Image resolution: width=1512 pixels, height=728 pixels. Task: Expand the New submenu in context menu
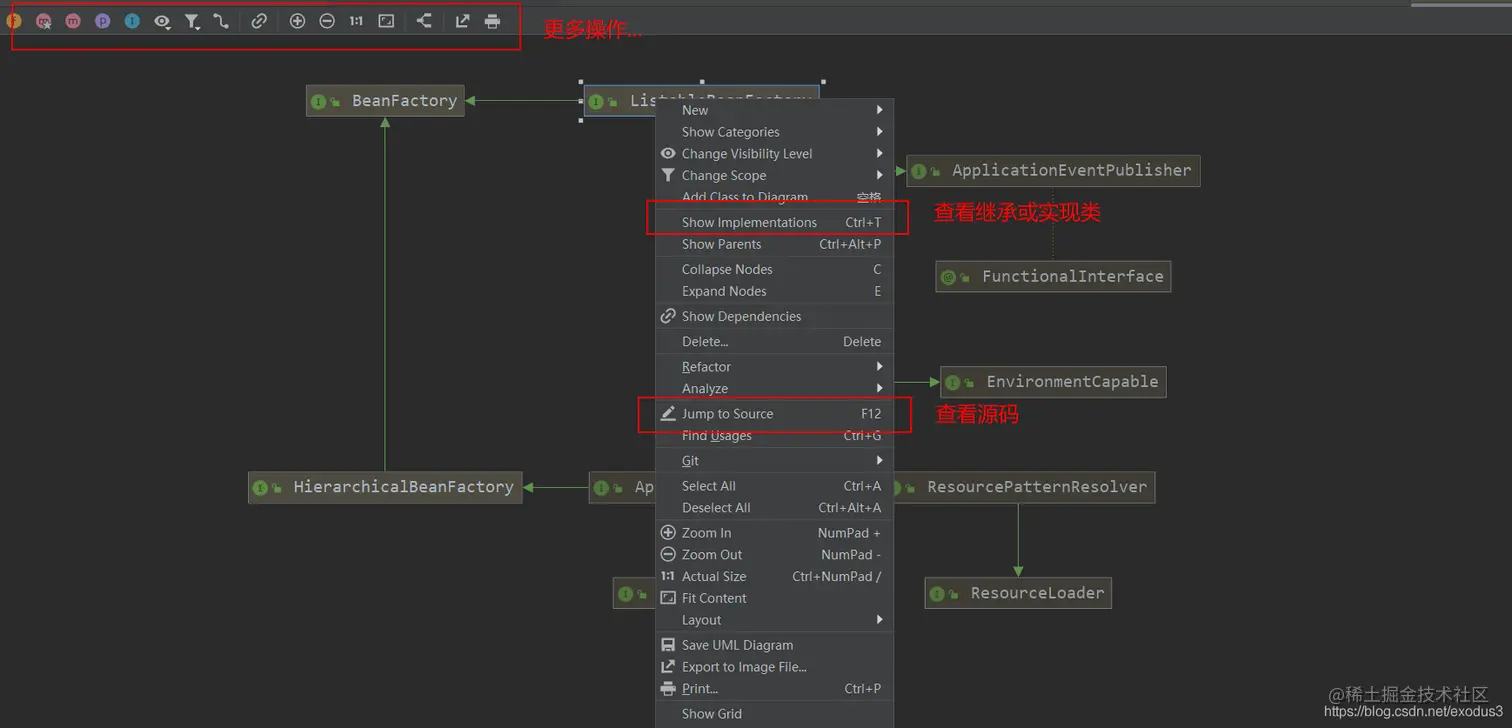[774, 110]
